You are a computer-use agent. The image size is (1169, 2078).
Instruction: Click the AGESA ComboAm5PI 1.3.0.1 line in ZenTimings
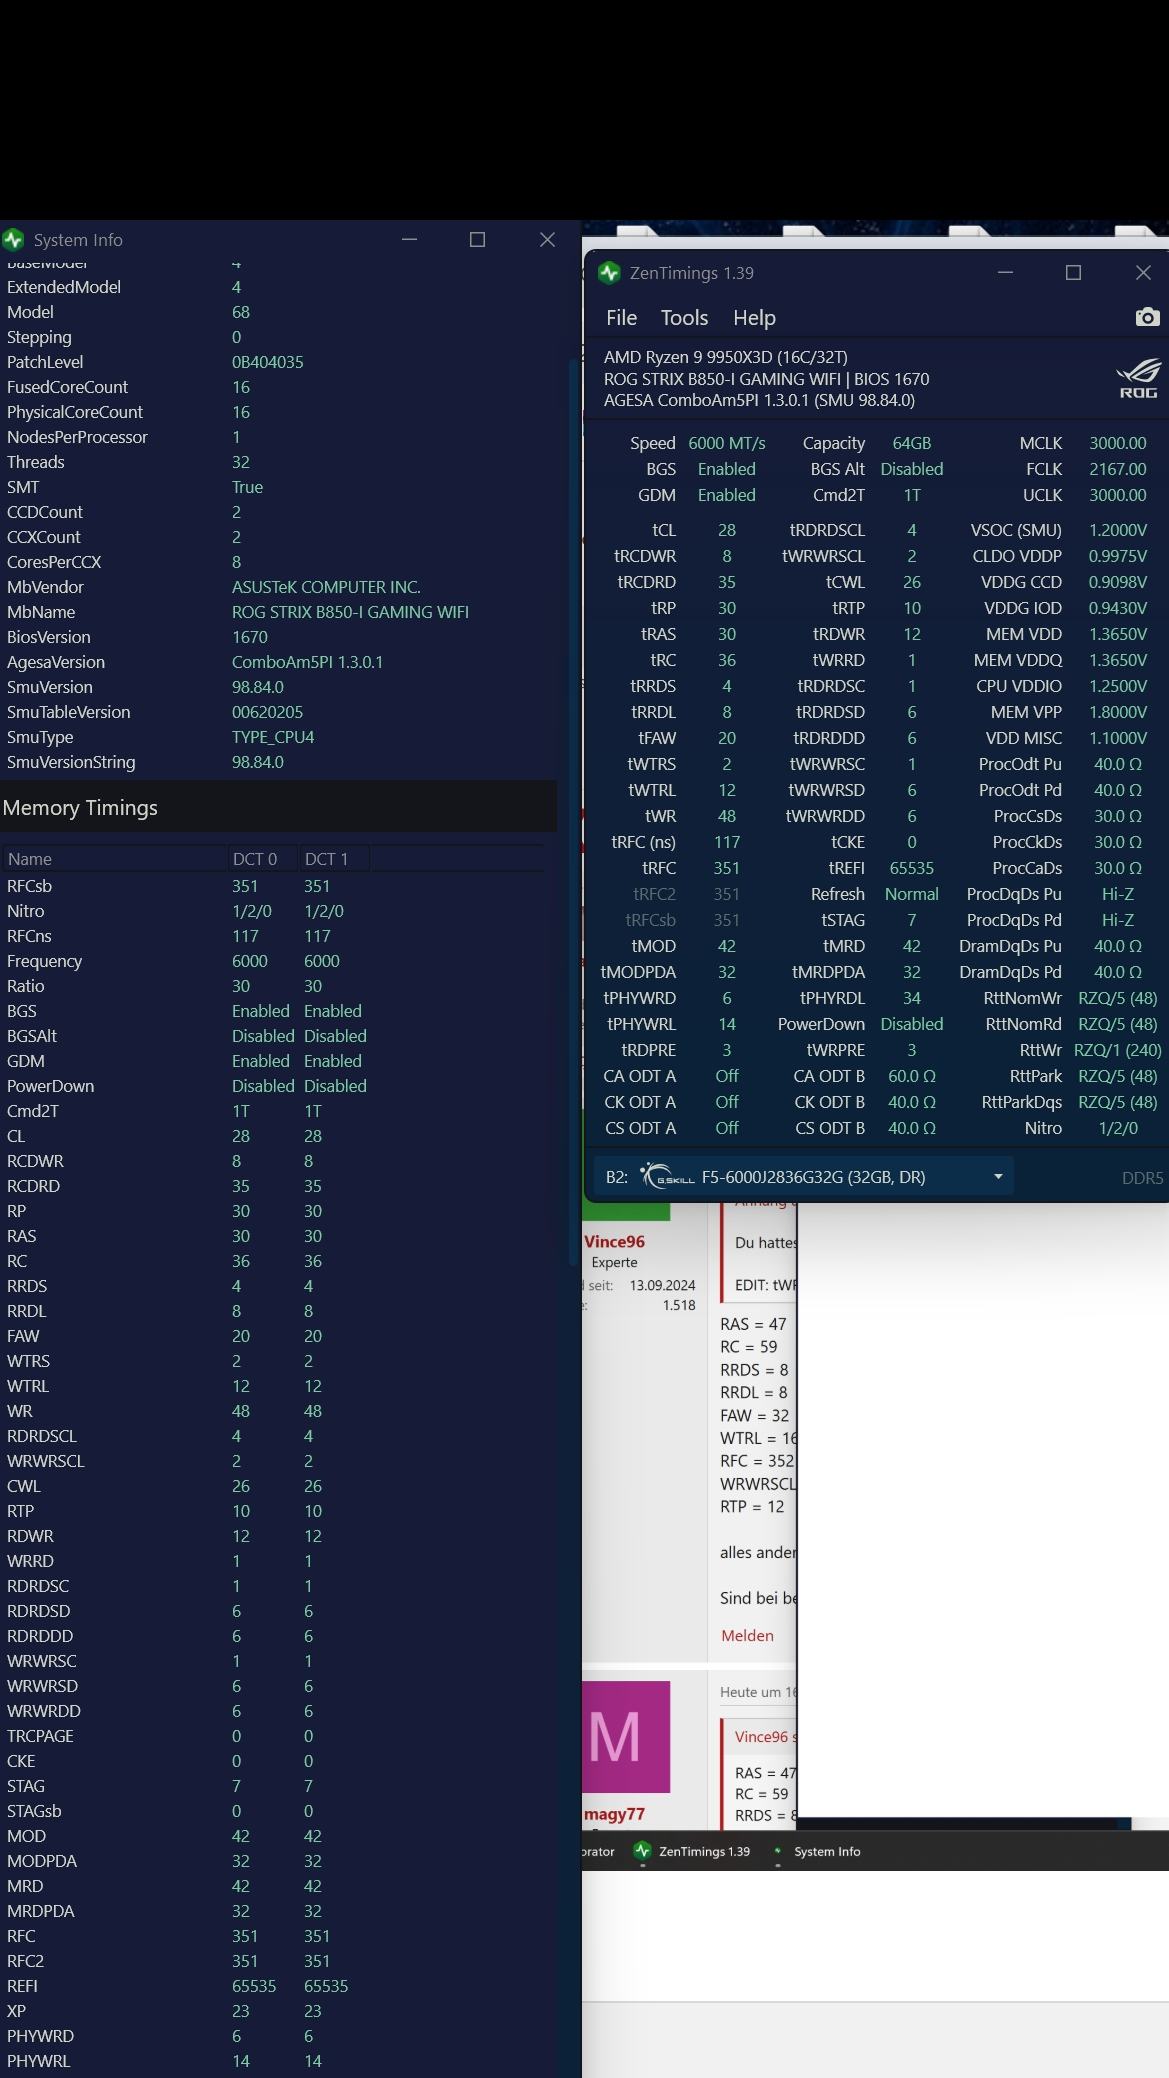coord(759,400)
